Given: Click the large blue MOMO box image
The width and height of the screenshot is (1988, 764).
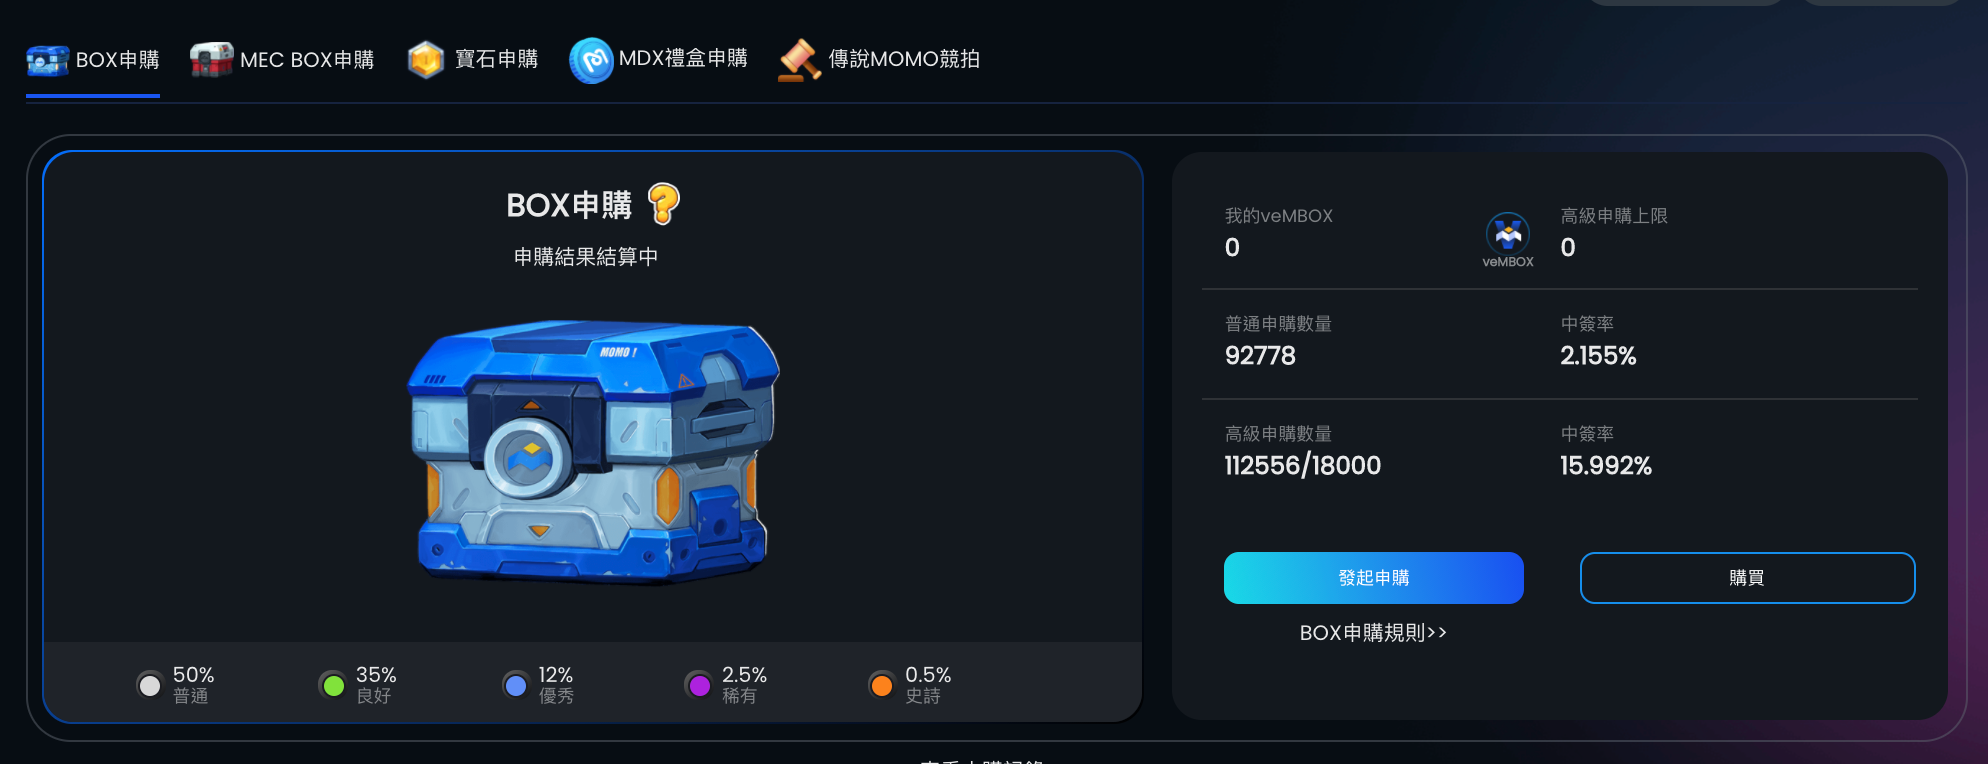Looking at the screenshot, I should [593, 451].
